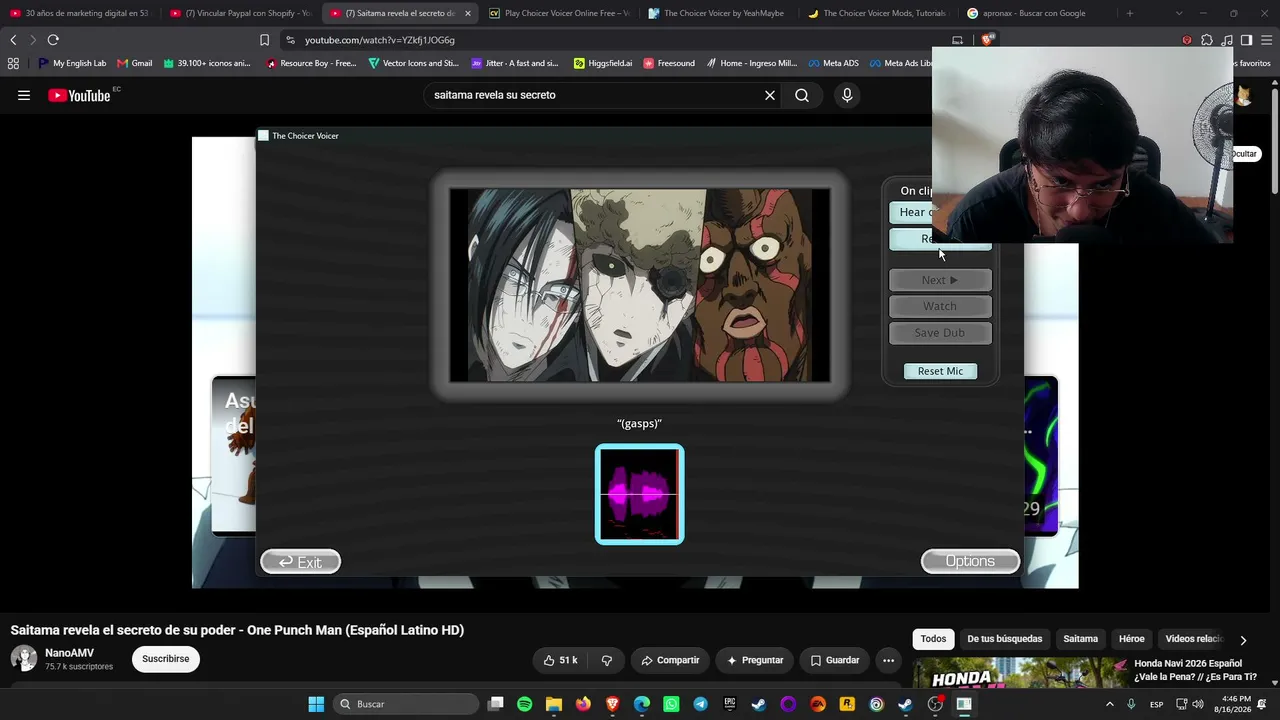Open the My English Lab bookmark

tap(72, 63)
